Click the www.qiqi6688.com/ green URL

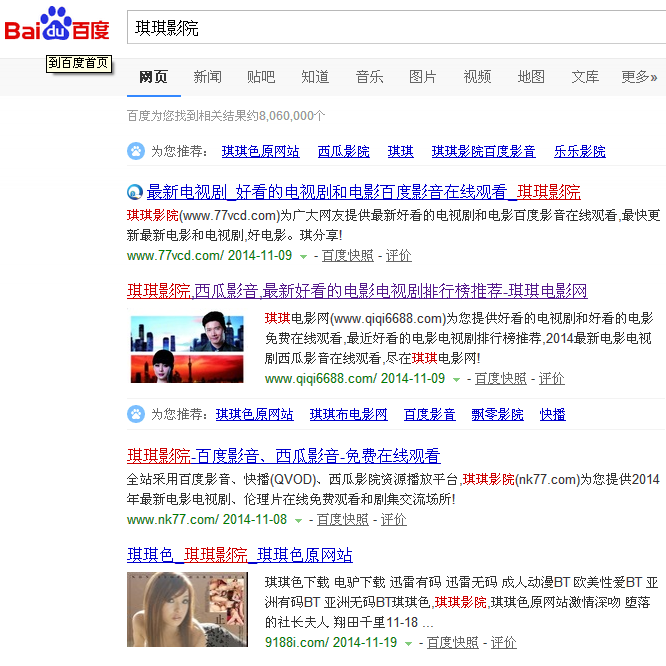(320, 379)
